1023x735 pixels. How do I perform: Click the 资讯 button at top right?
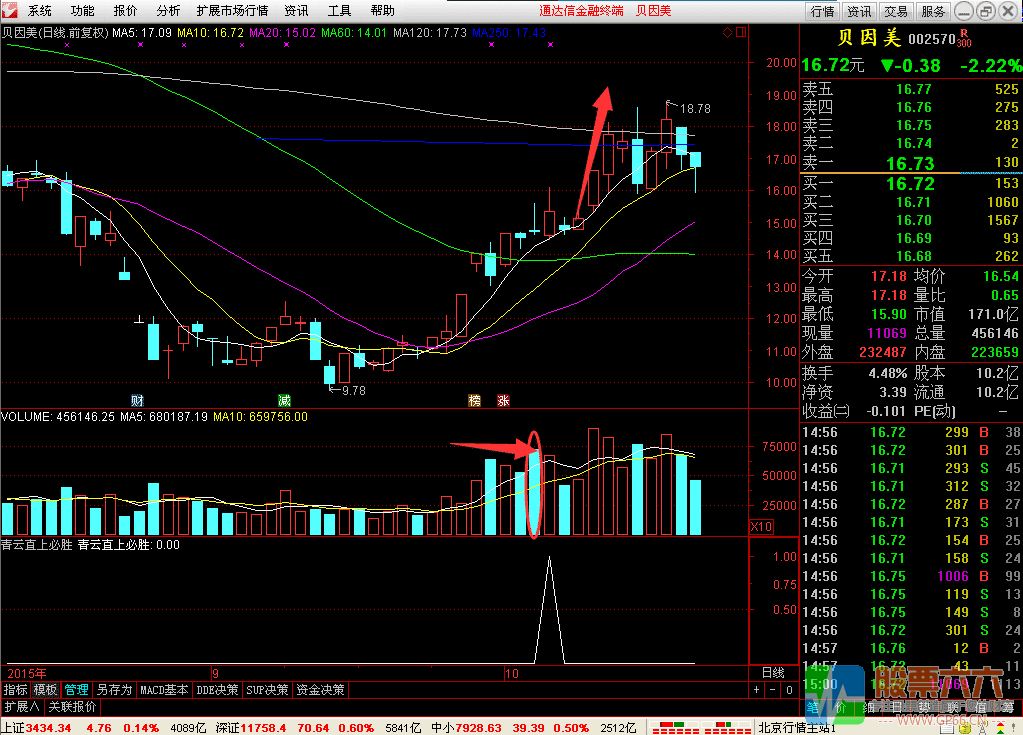tap(859, 11)
